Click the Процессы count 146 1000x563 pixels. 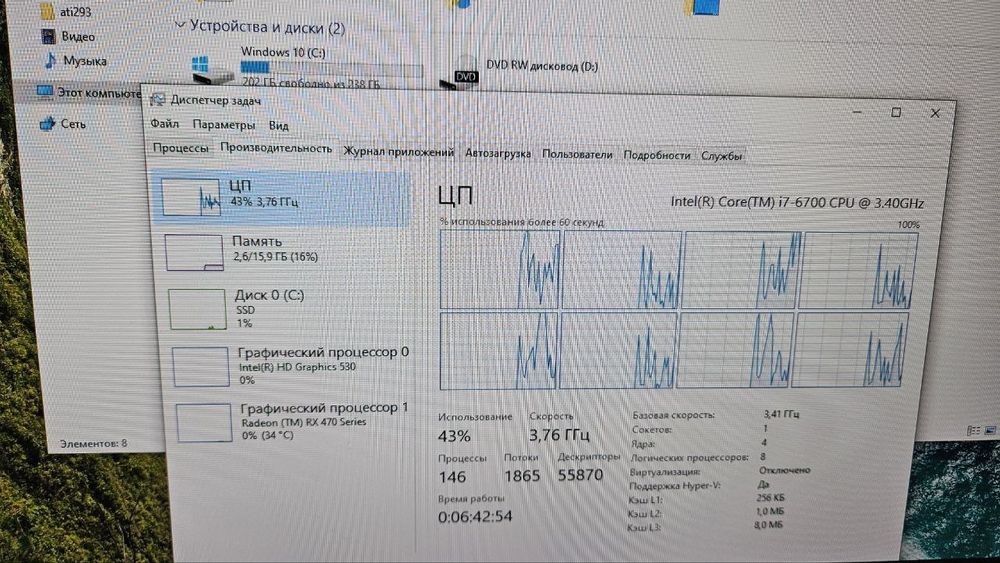(452, 476)
